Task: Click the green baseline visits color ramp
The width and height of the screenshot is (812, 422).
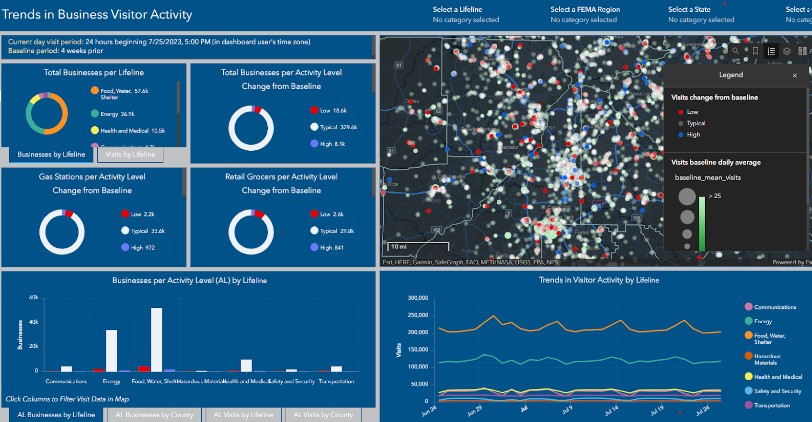Action: [x=702, y=223]
